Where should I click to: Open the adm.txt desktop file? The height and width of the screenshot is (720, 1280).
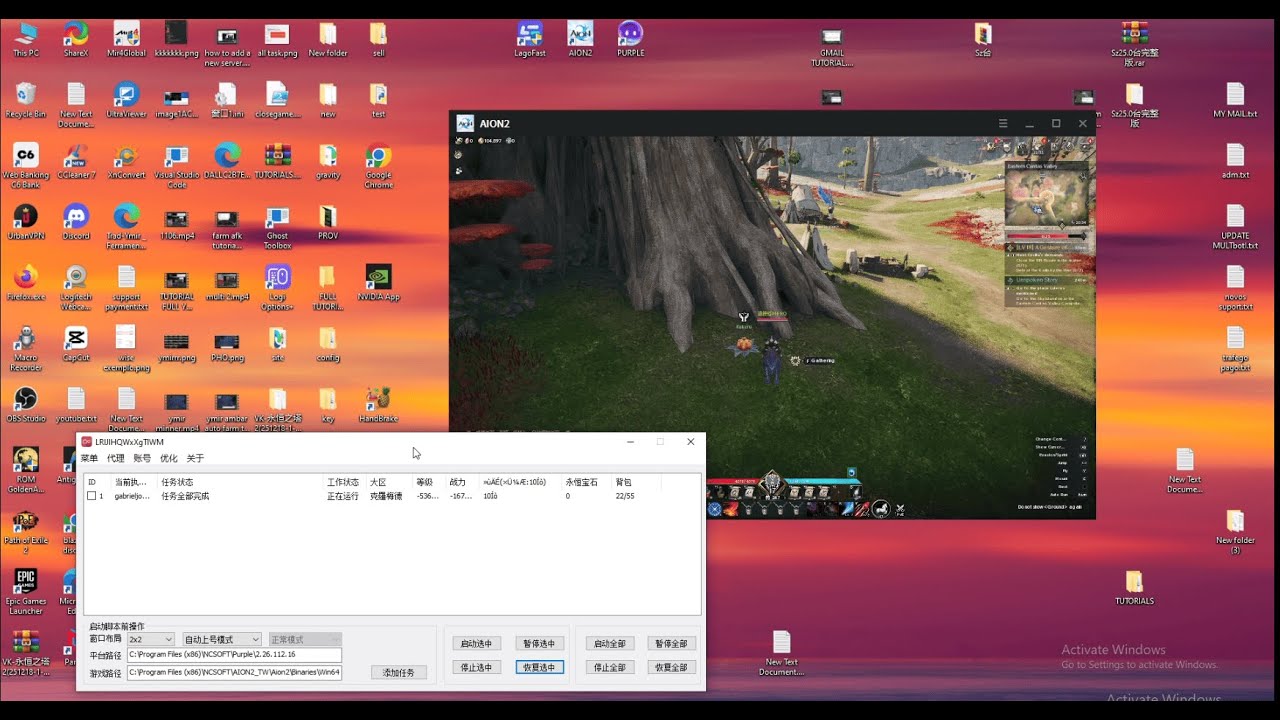click(1235, 161)
